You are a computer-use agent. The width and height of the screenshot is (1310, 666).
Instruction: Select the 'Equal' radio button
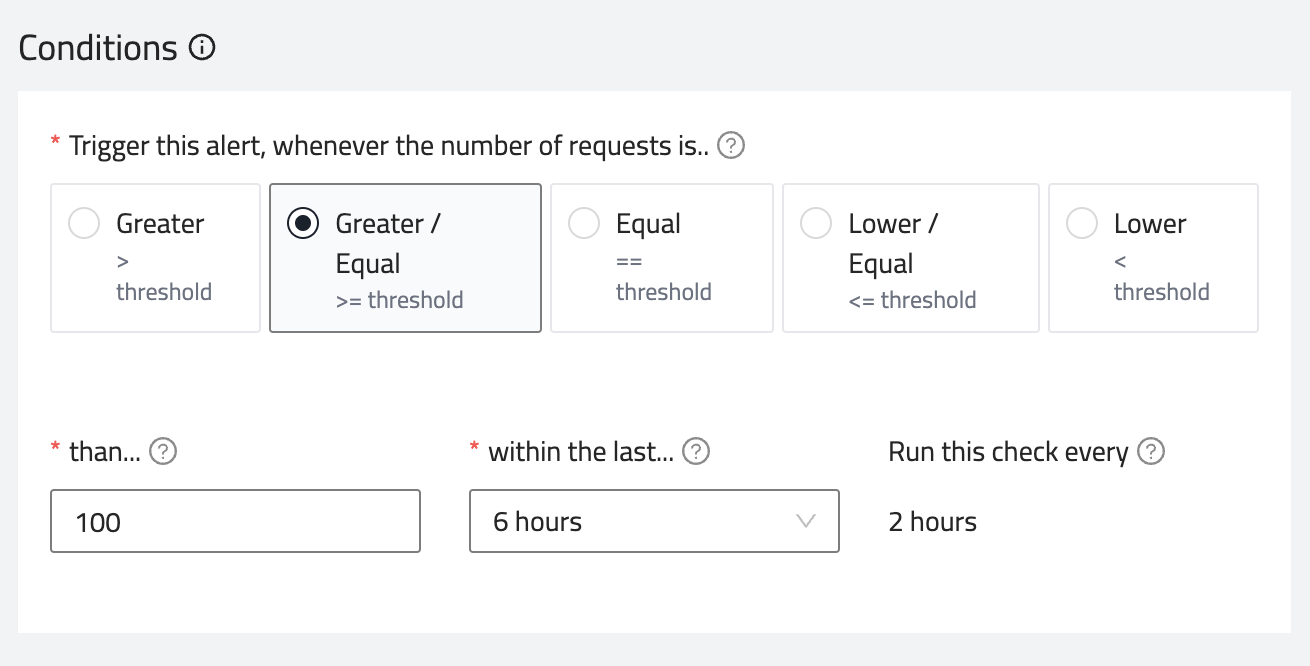584,224
